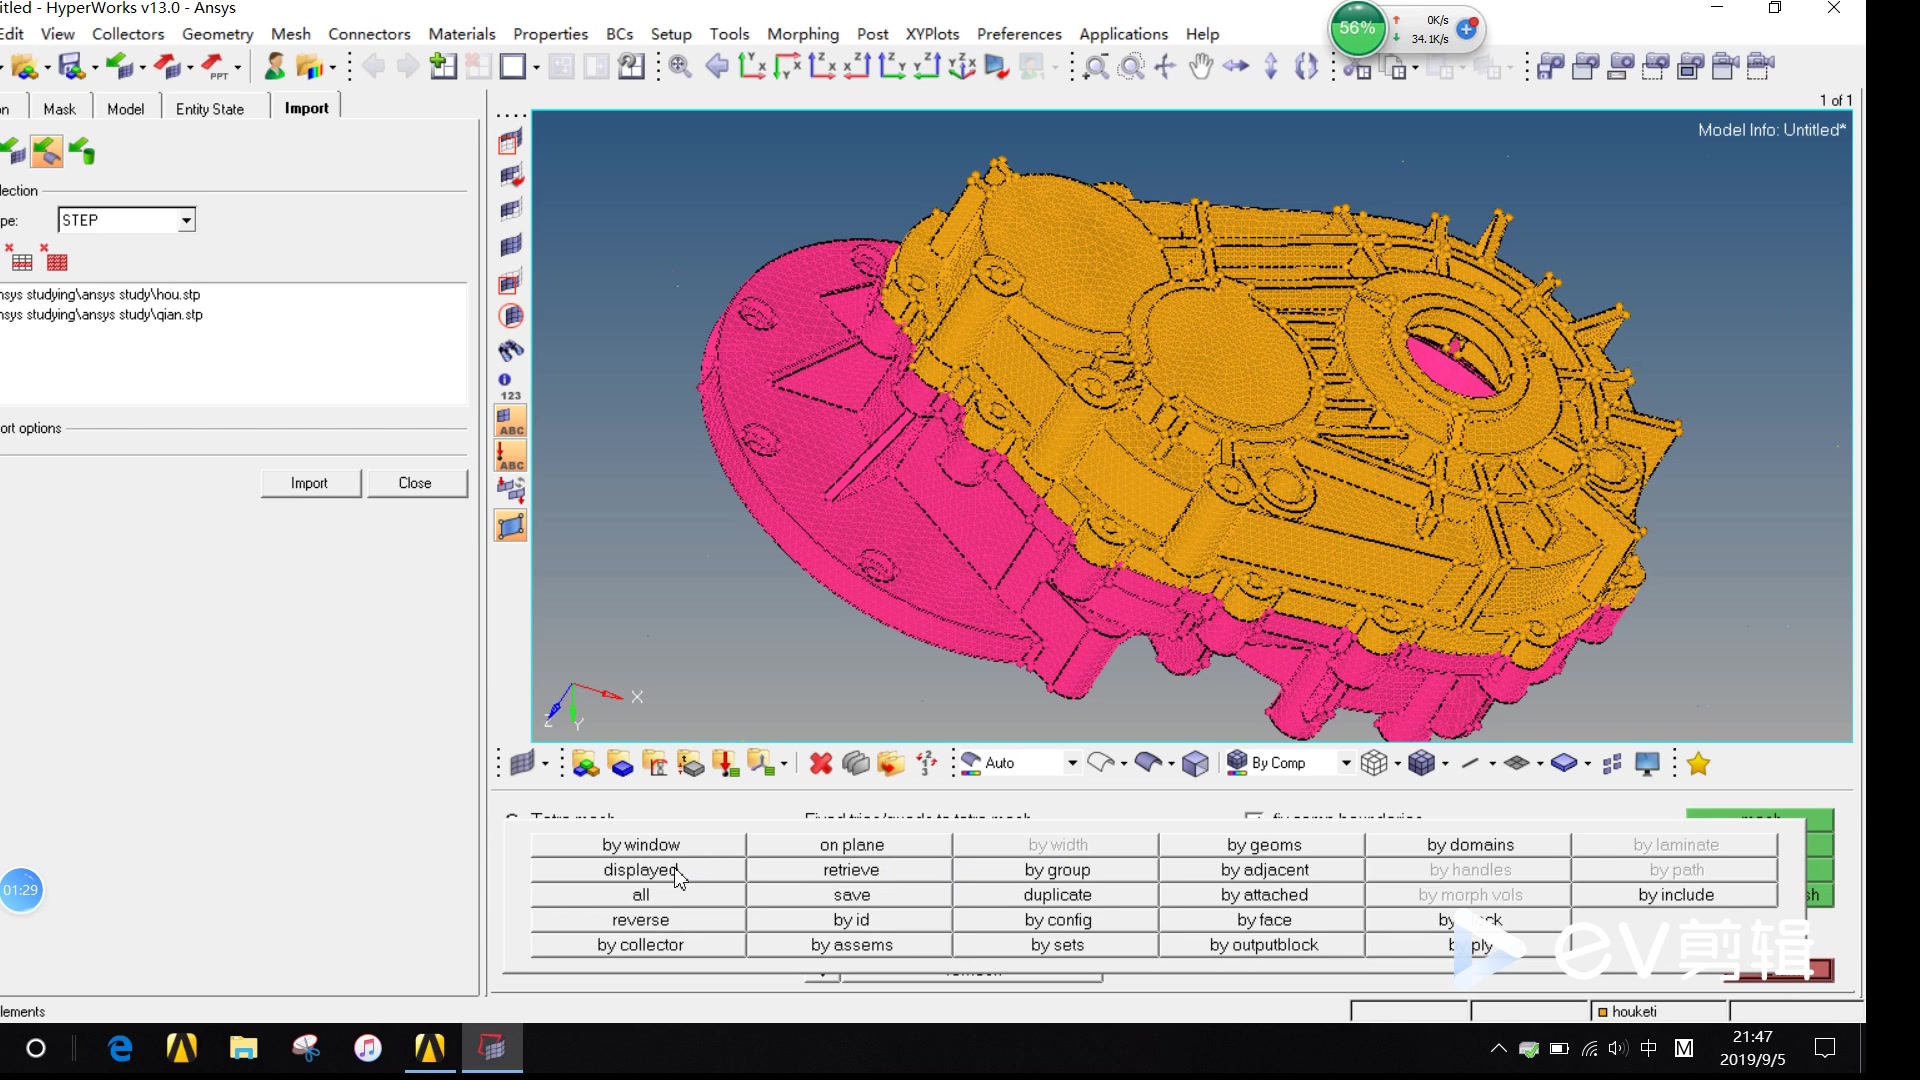Choose 'displayed' in the selection popup
Viewport: 1920px width, 1080px height.
pos(640,870)
